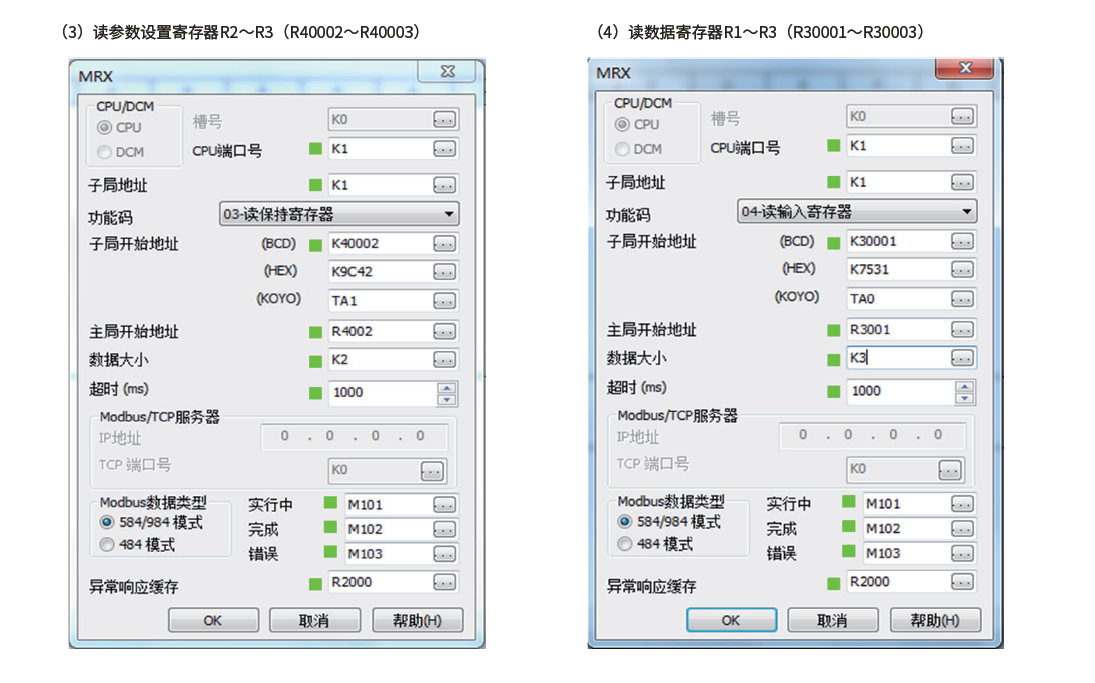This screenshot has width=1095, height=683.
Task: Click the browse button beside the R3001 field
Action: coord(962,330)
